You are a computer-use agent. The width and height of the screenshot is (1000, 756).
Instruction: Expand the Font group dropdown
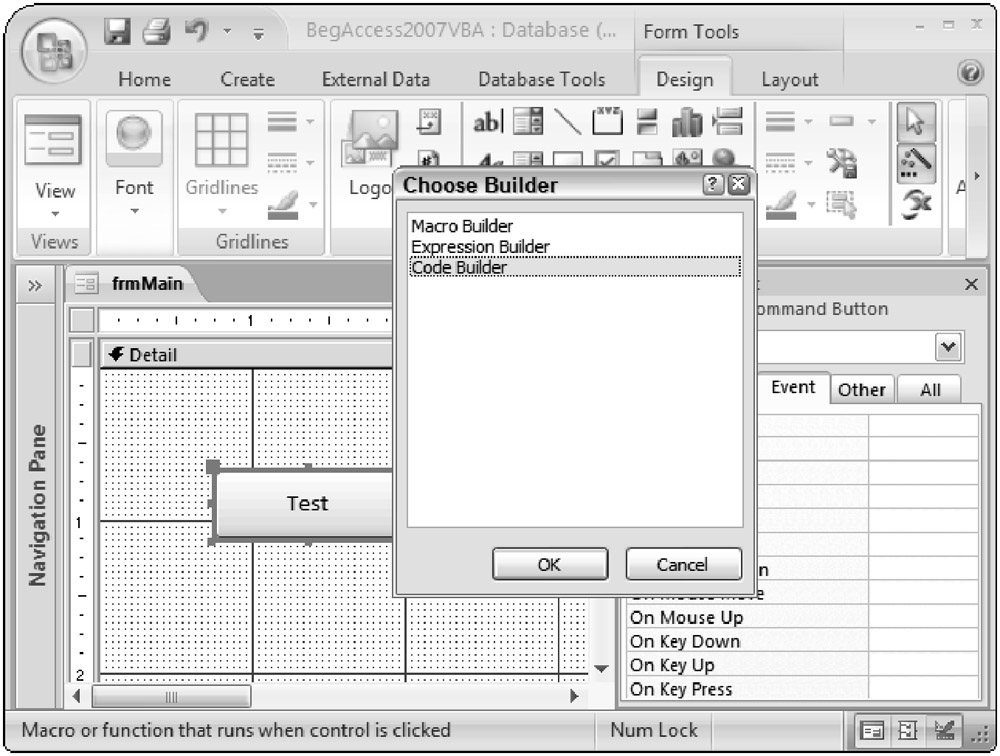[134, 211]
